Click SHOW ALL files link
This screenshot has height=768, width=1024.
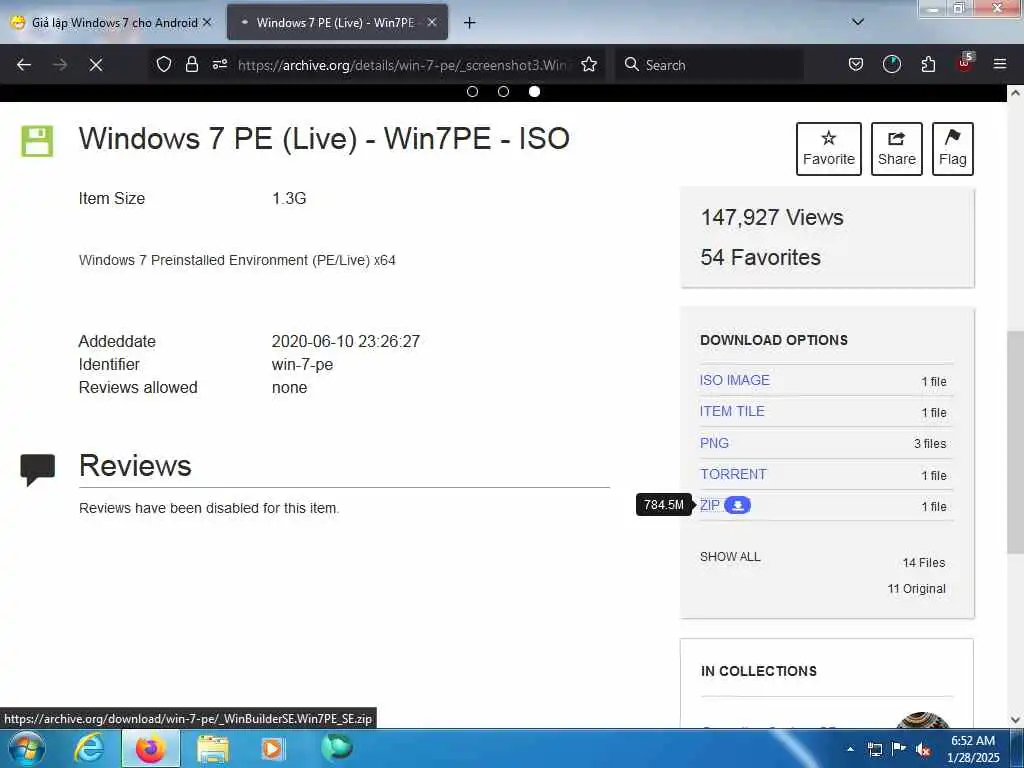coord(730,556)
